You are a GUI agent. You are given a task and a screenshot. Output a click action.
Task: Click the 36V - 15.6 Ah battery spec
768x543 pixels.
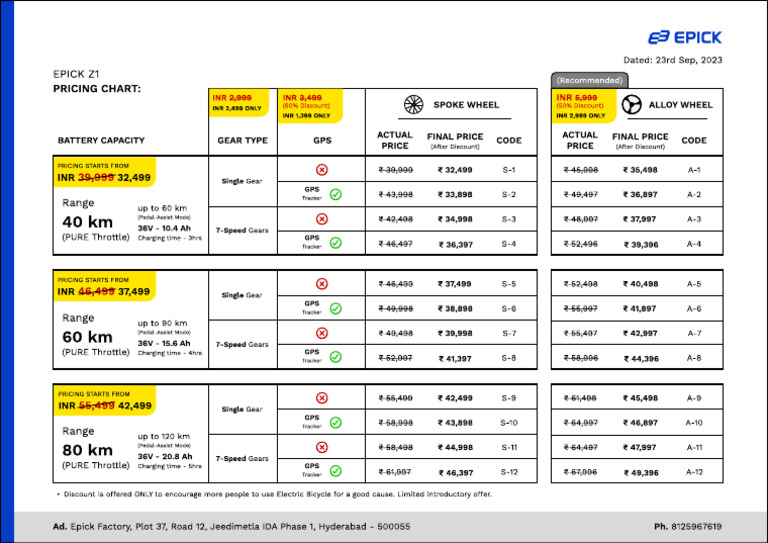click(x=164, y=343)
